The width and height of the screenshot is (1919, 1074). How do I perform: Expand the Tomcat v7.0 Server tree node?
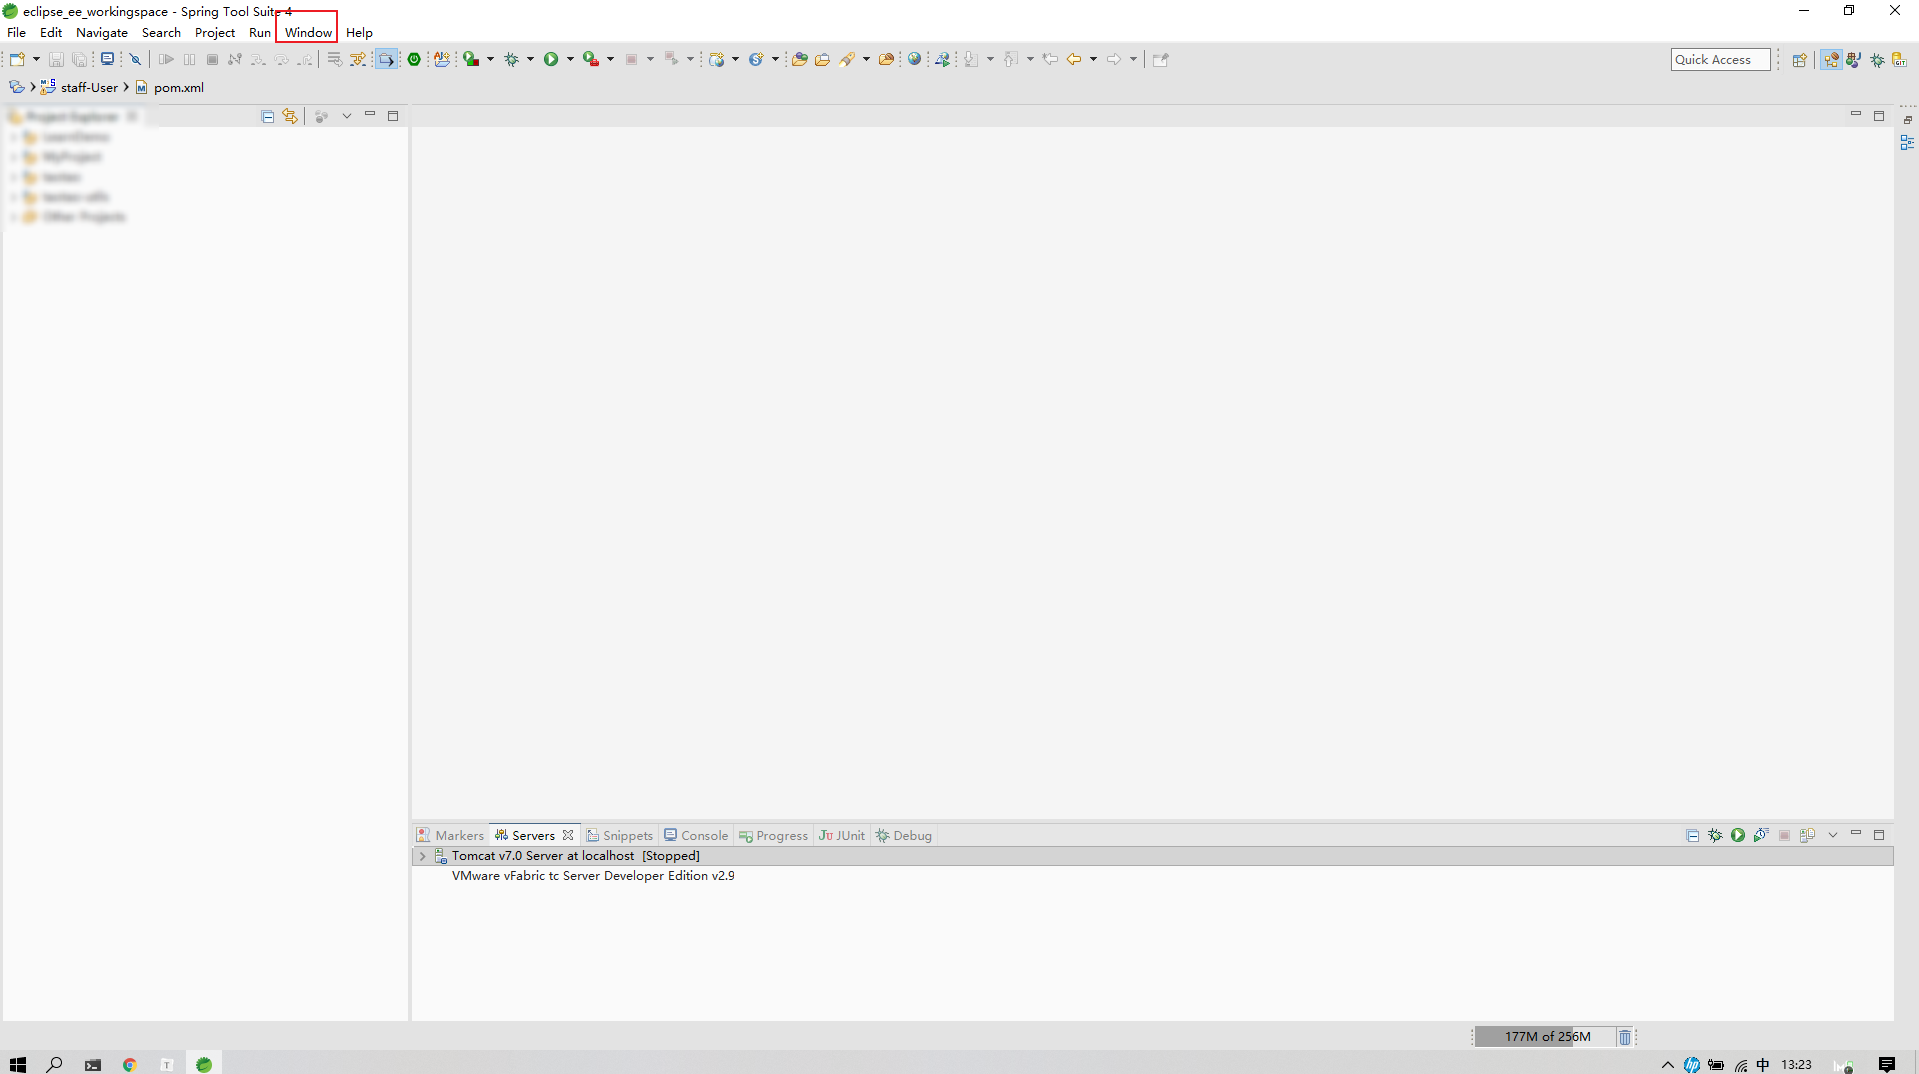422,856
